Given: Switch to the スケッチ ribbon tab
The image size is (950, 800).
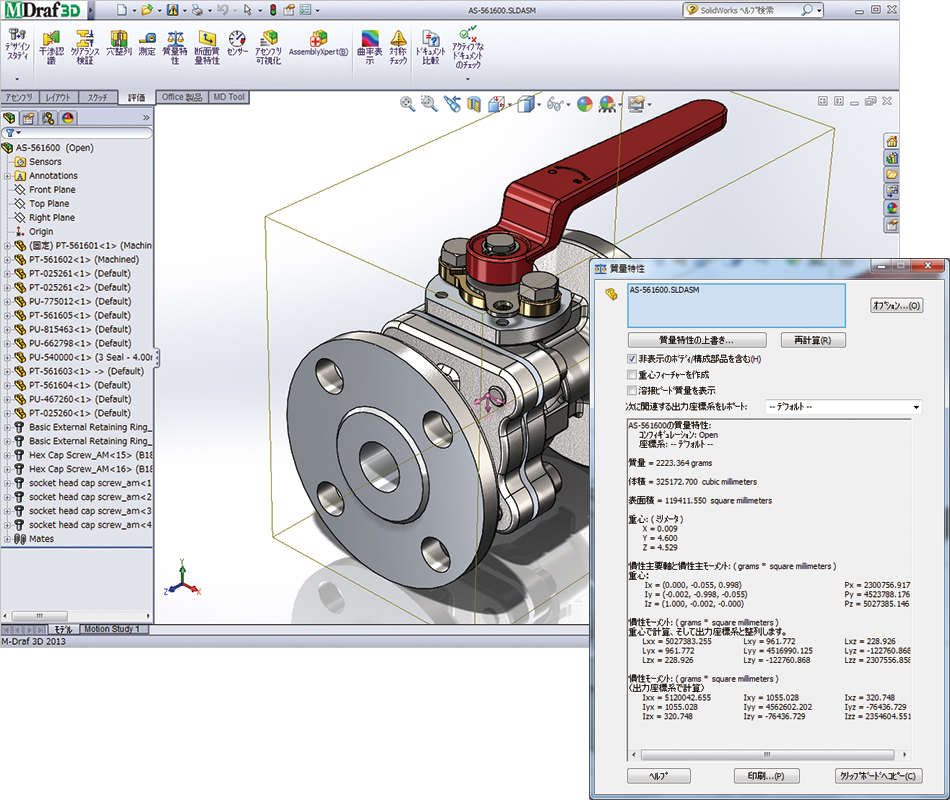Looking at the screenshot, I should (x=97, y=98).
